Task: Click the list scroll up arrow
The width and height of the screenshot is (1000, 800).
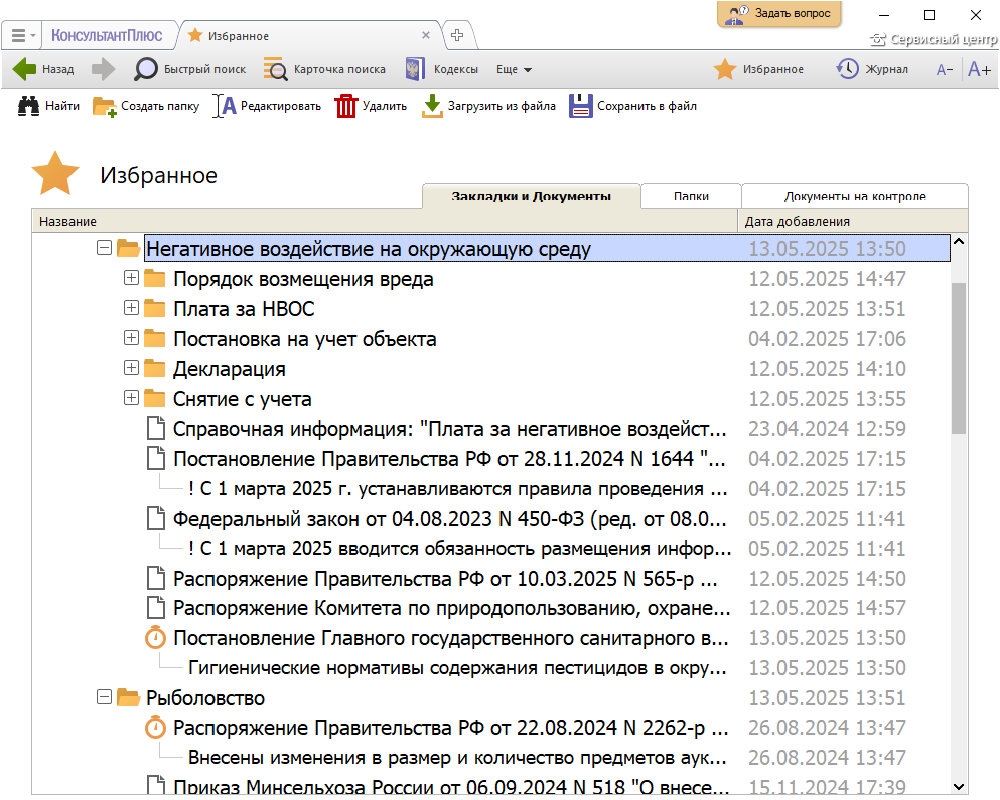Action: (959, 242)
